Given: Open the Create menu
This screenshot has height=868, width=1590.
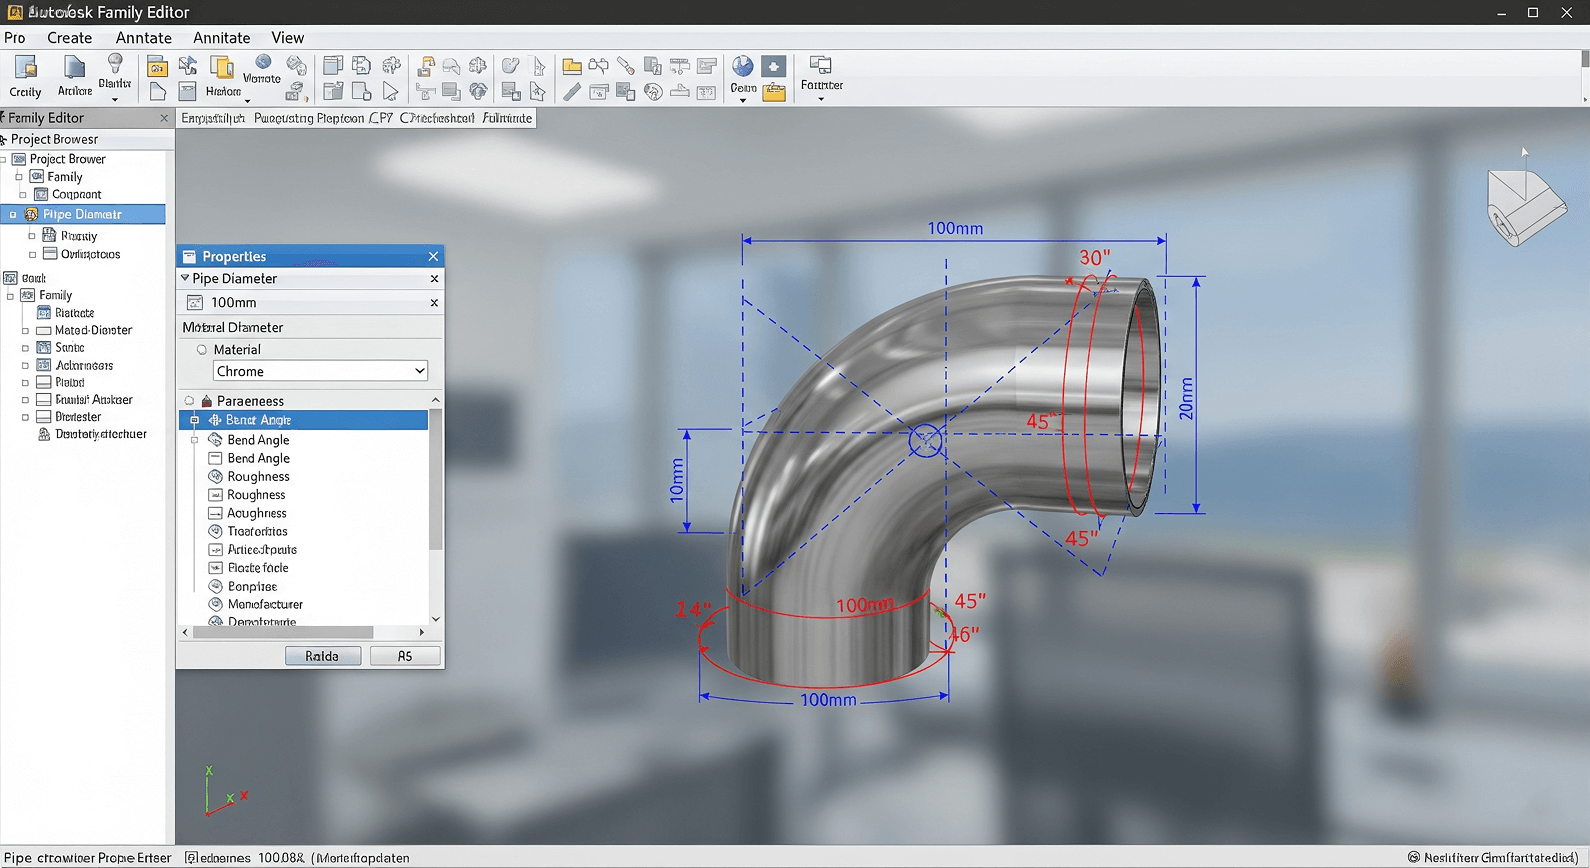Looking at the screenshot, I should (69, 38).
